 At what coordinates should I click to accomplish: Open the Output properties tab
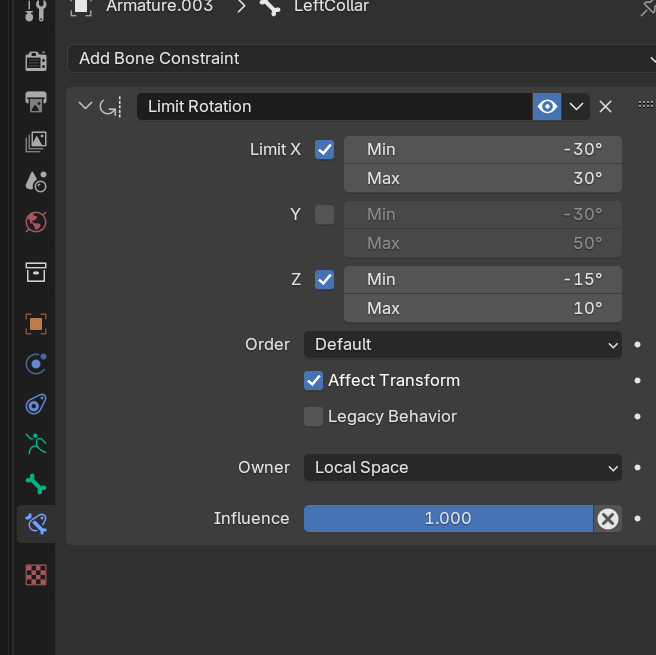coord(36,102)
